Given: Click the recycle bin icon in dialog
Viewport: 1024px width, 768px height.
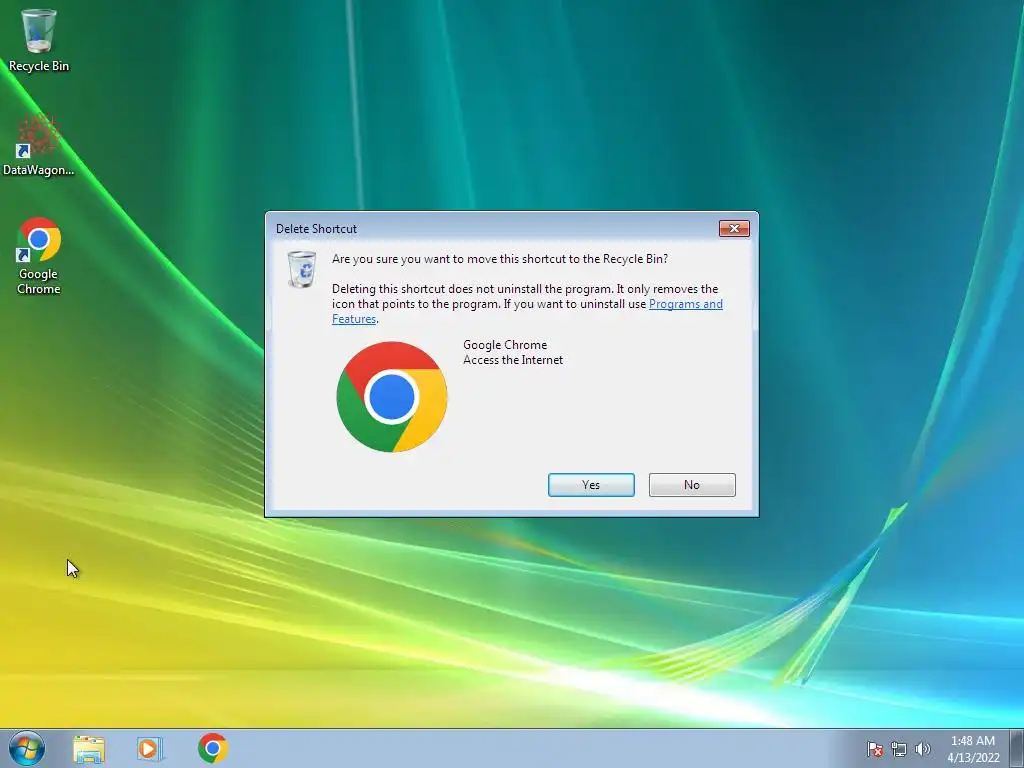Looking at the screenshot, I should coord(302,268).
